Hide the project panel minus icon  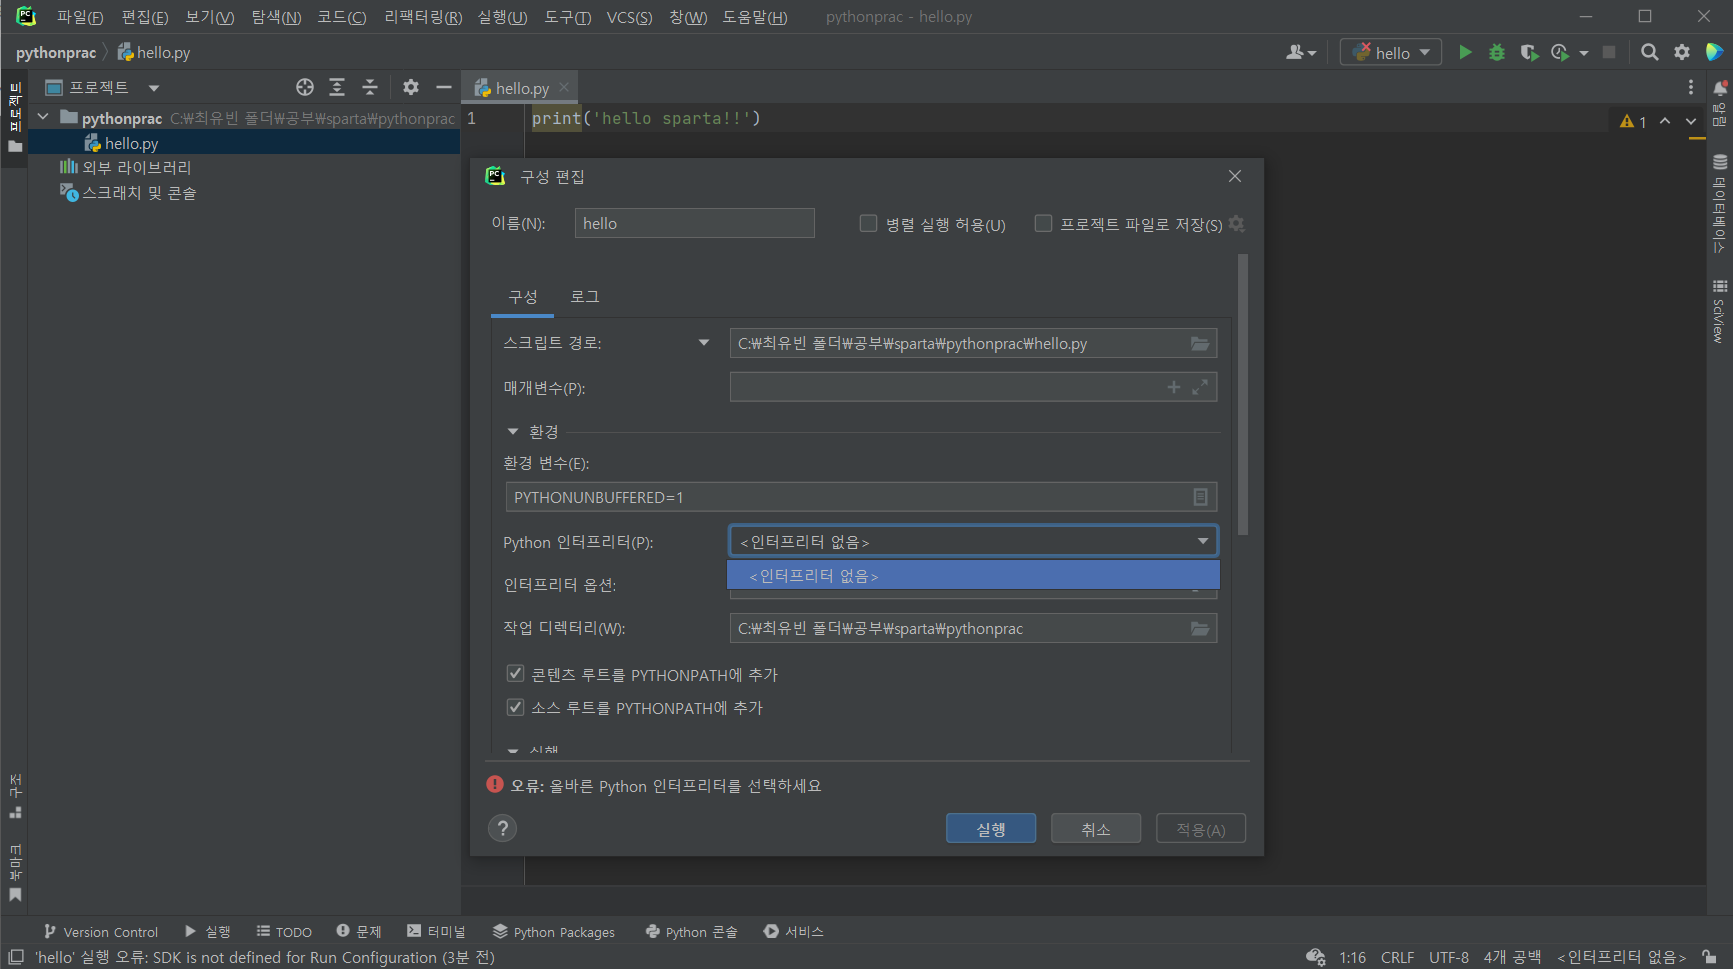pos(444,87)
